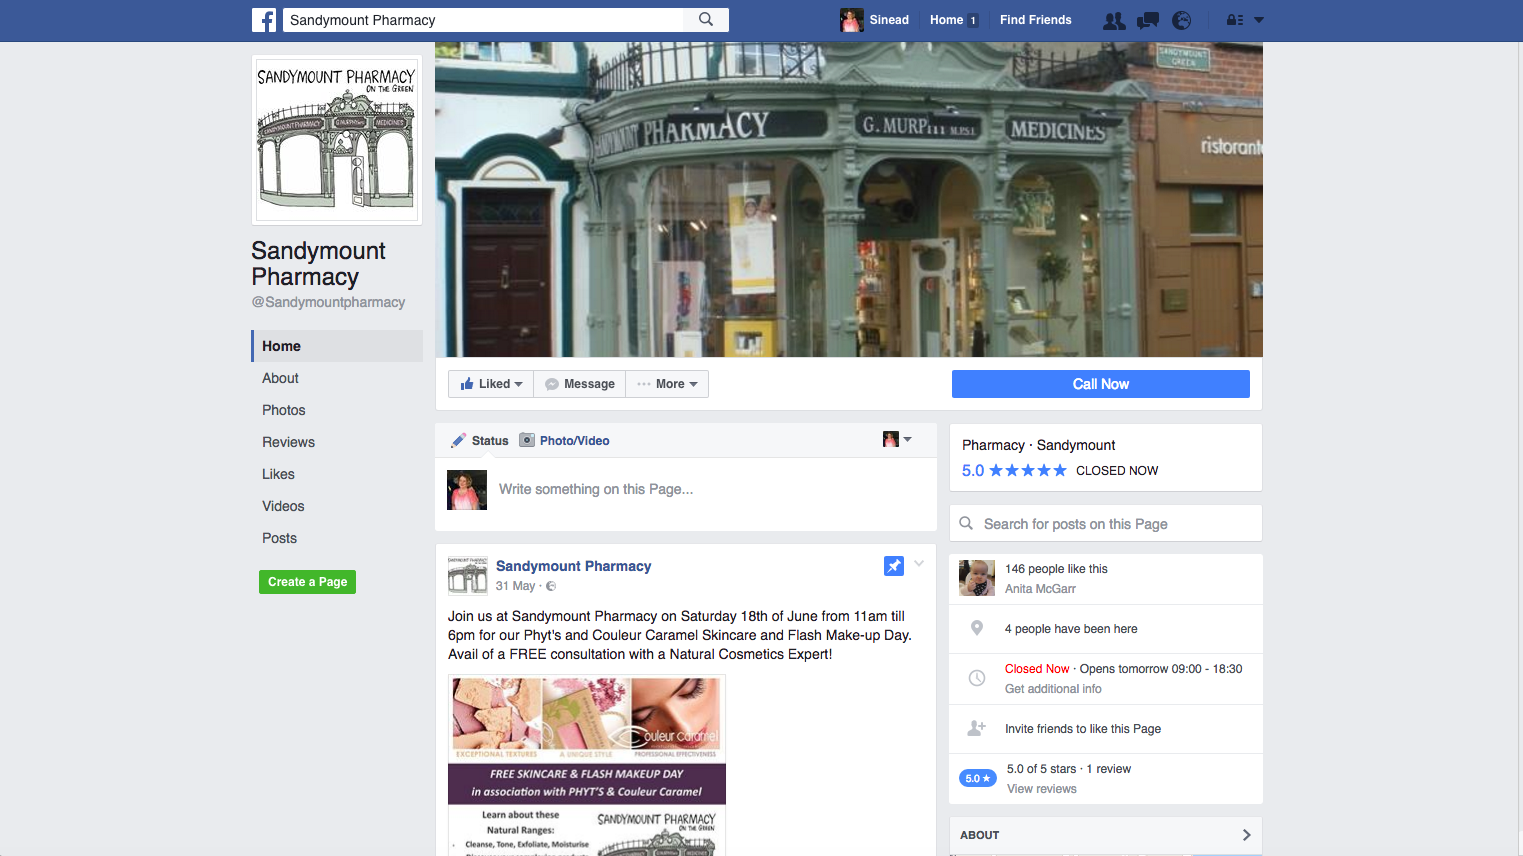1523x856 pixels.
Task: Open the Videos section in sidebar
Action: (284, 506)
